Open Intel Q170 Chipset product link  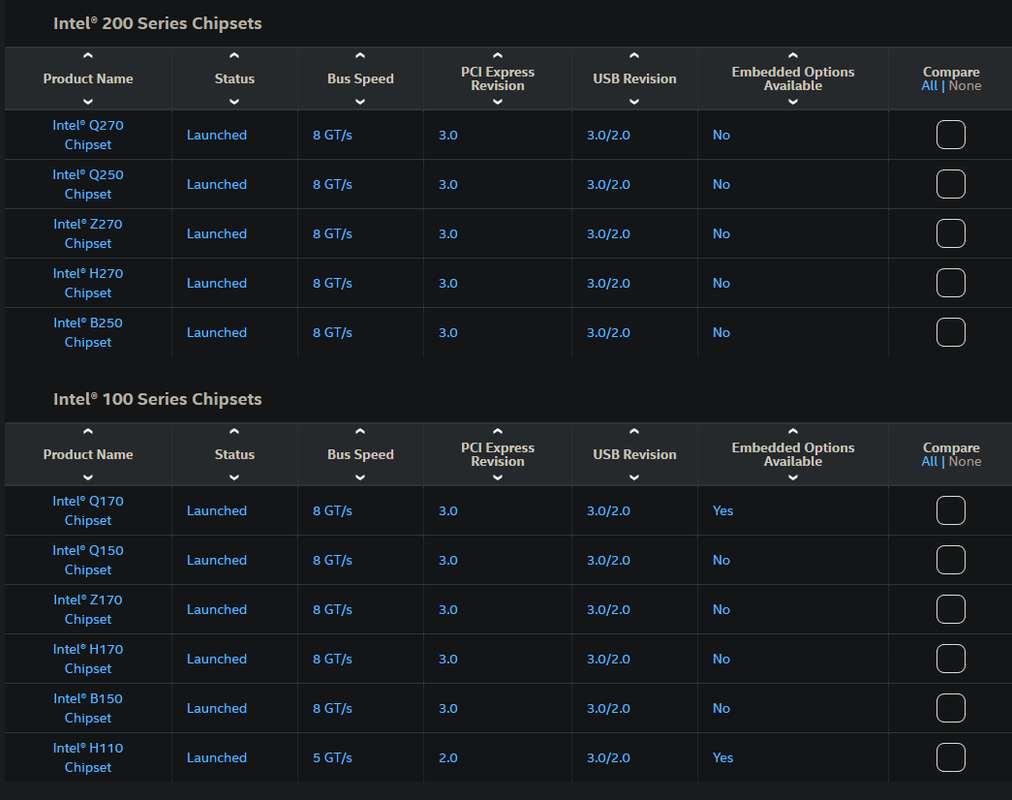click(x=88, y=510)
